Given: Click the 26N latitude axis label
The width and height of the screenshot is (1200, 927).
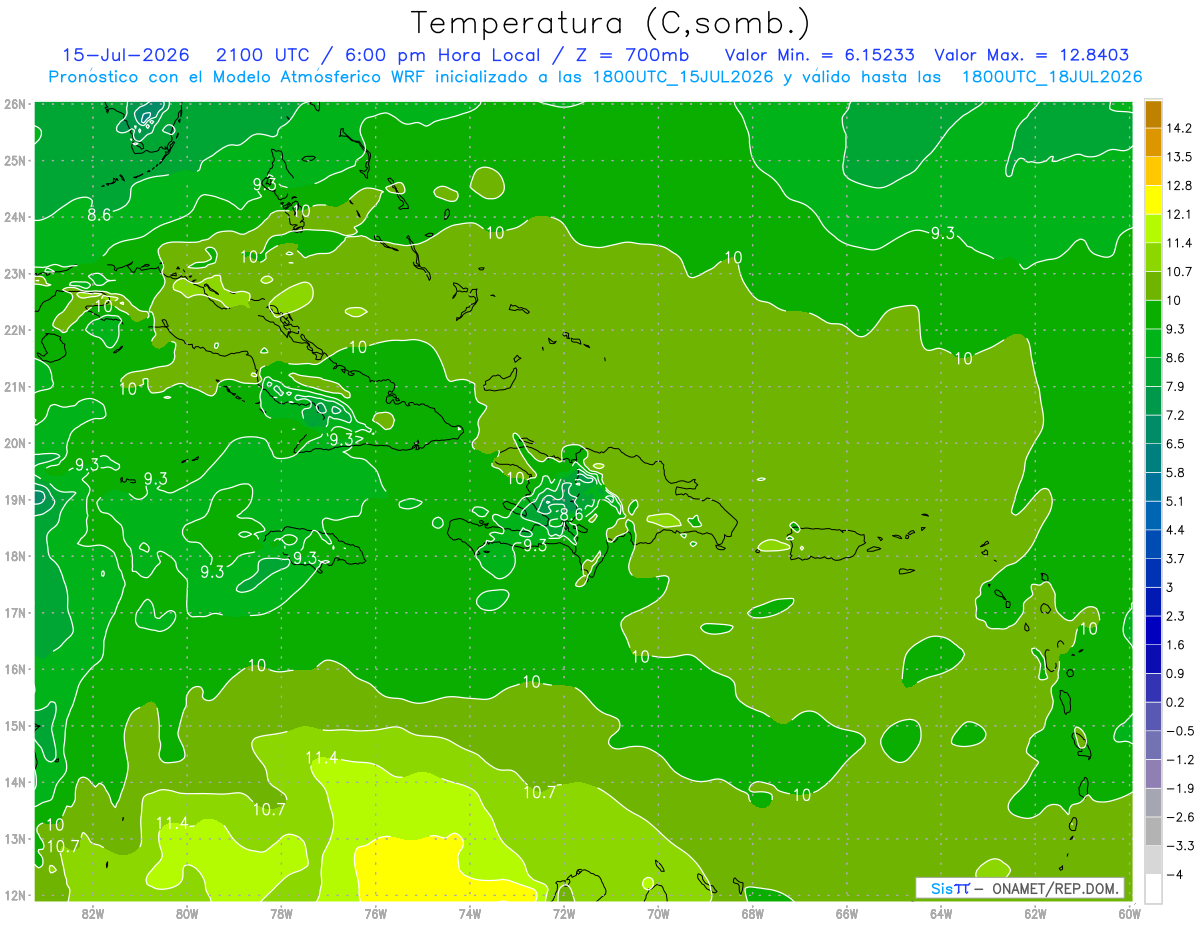Looking at the screenshot, I should 15,104.
